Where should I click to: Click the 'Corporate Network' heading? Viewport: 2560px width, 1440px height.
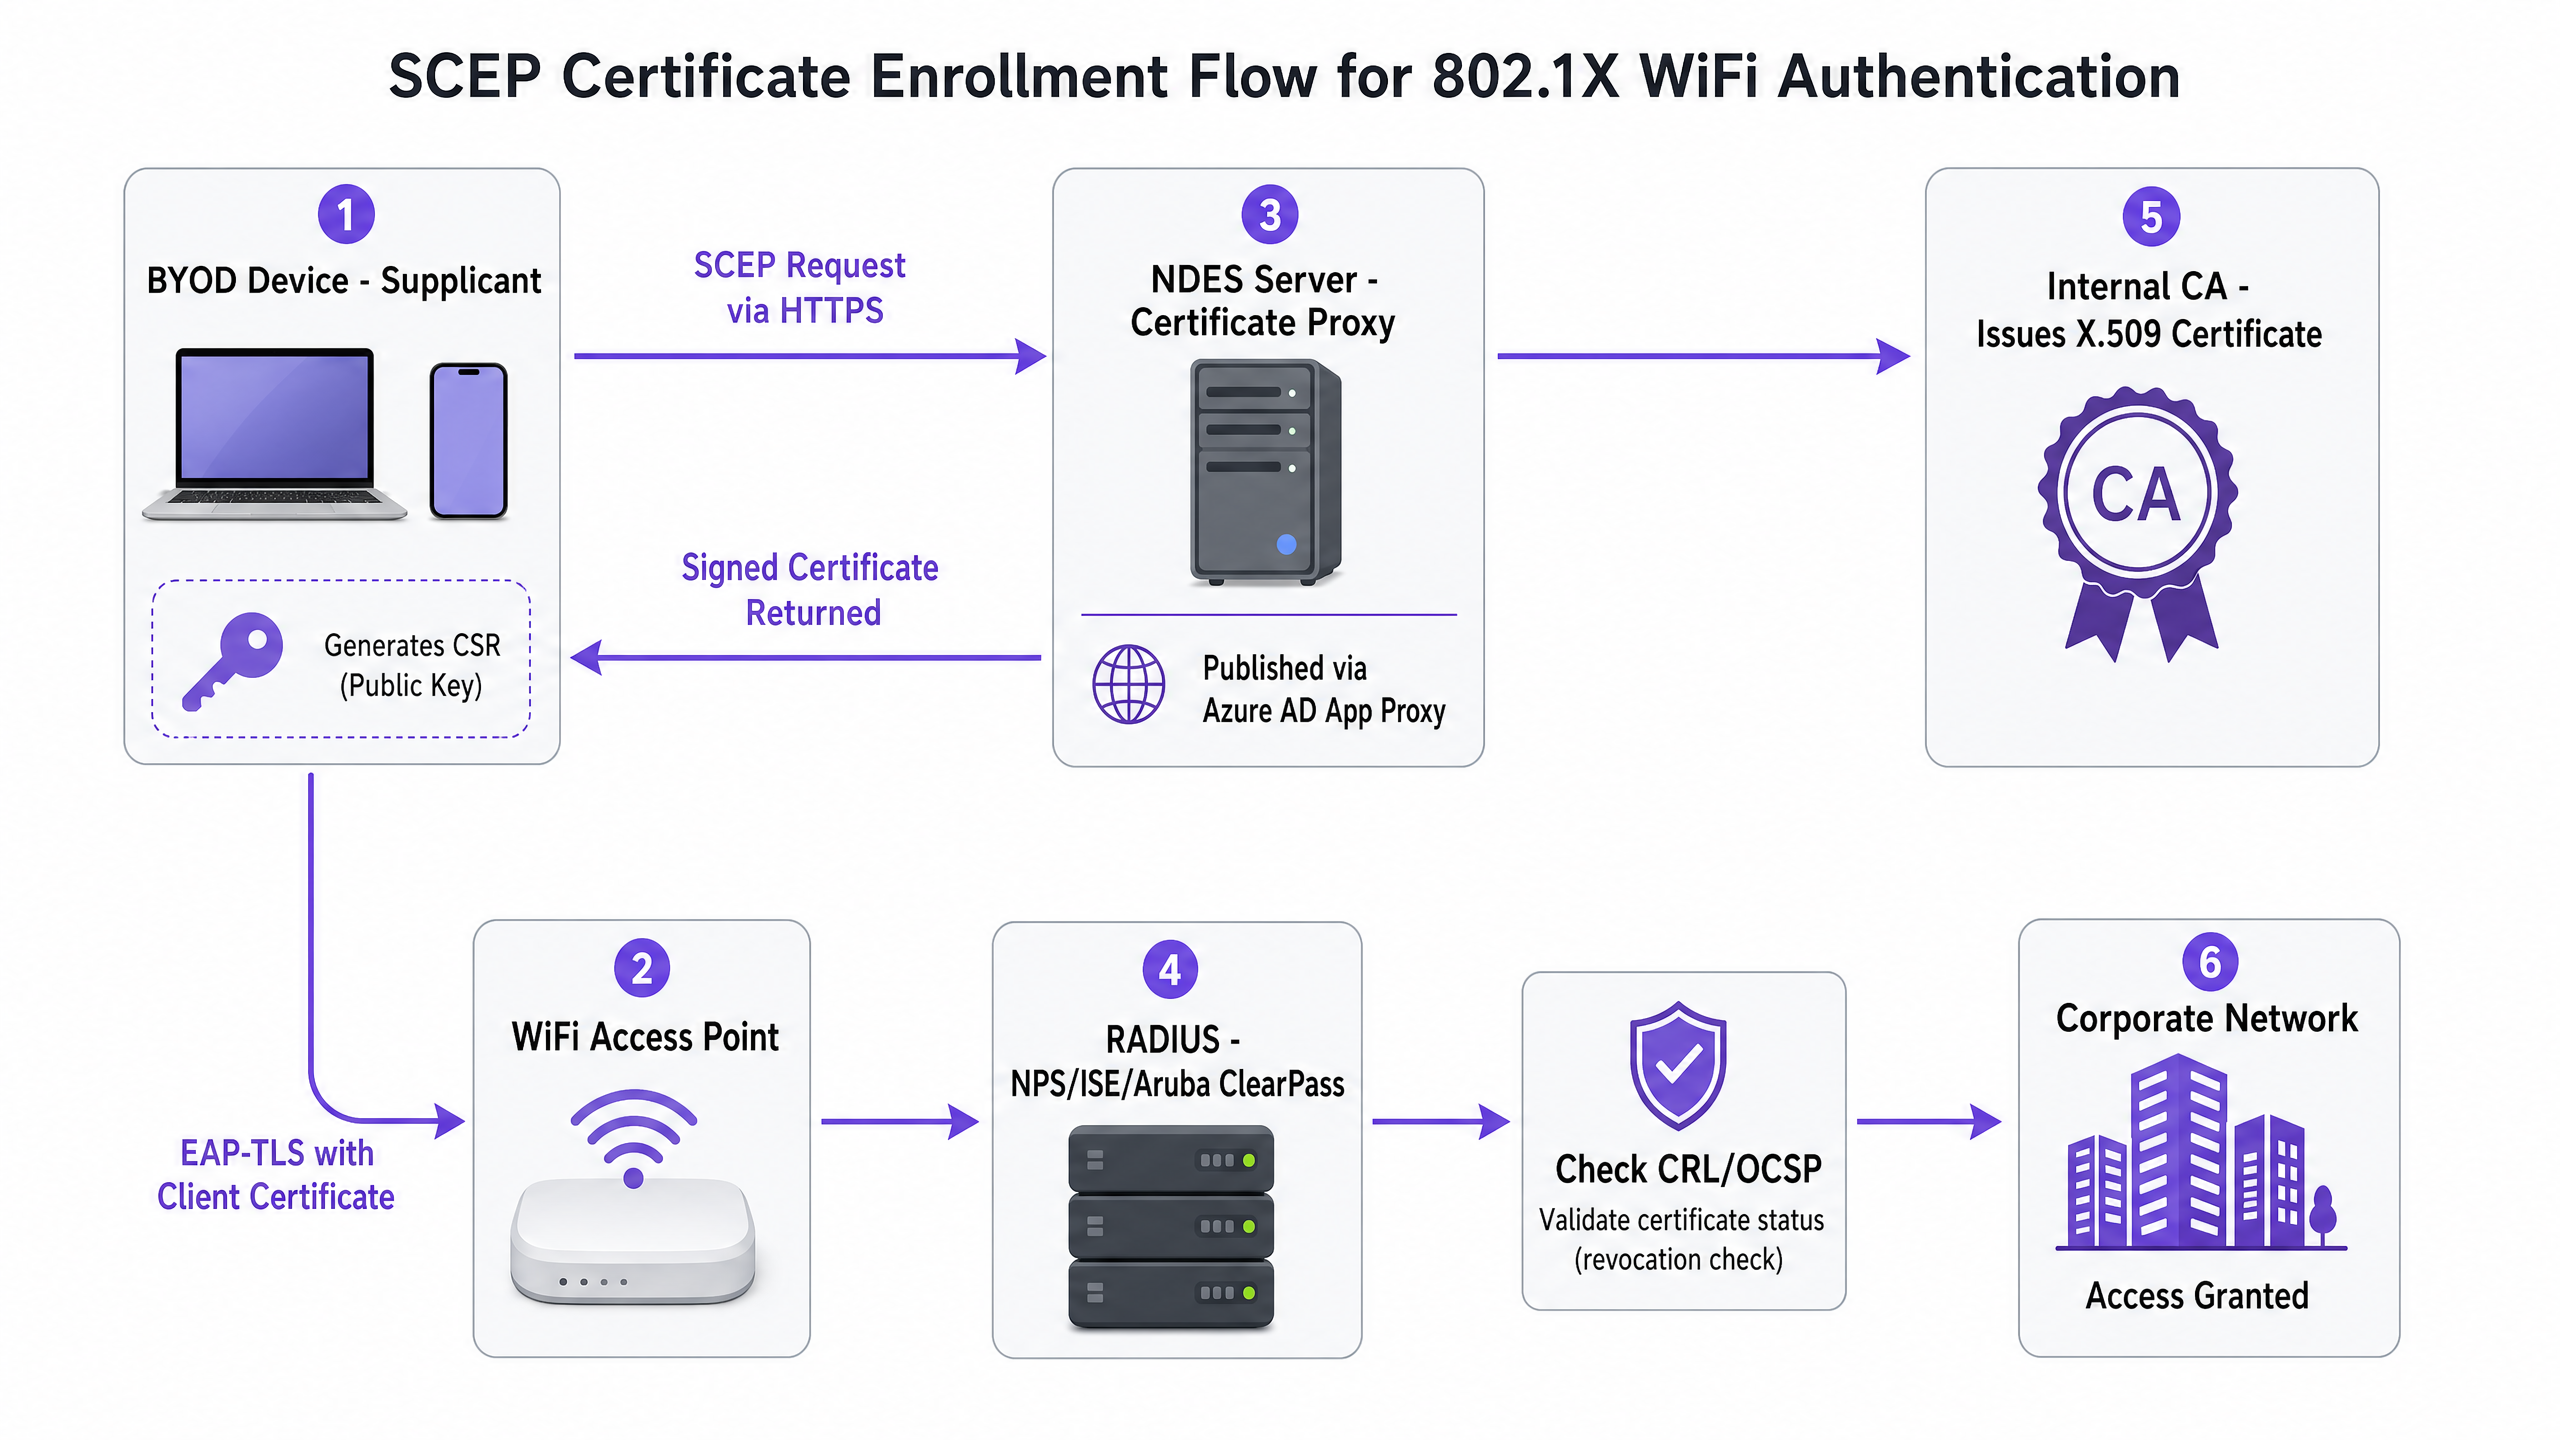[x=2207, y=1018]
